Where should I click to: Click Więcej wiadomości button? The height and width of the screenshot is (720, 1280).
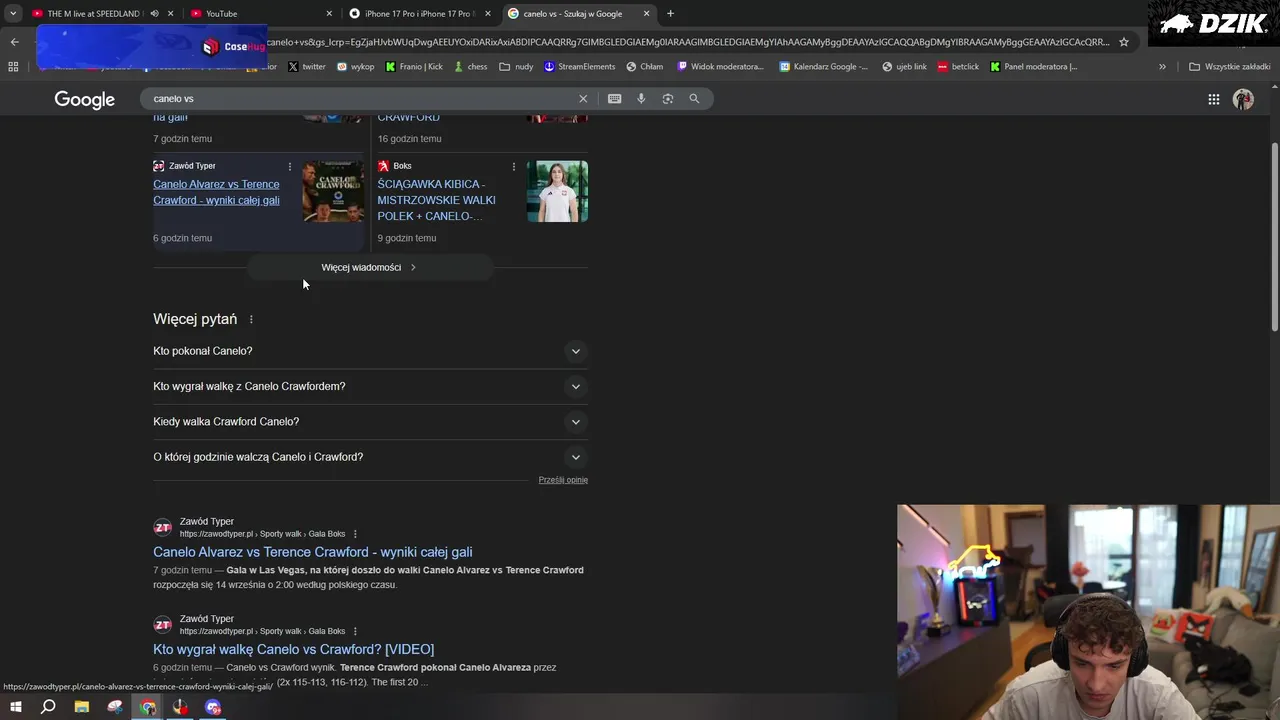tap(369, 267)
